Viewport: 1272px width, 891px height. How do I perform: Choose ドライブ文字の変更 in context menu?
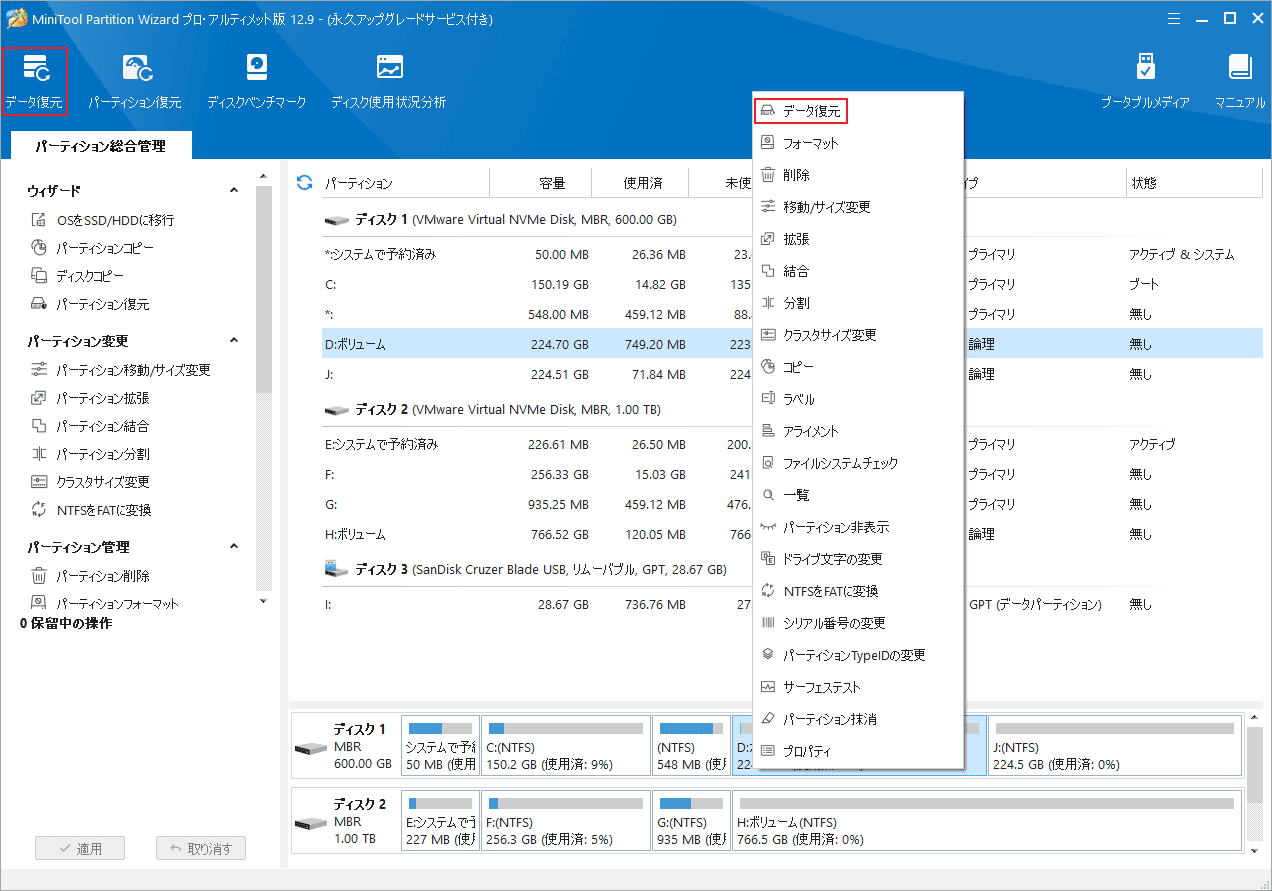(858, 559)
